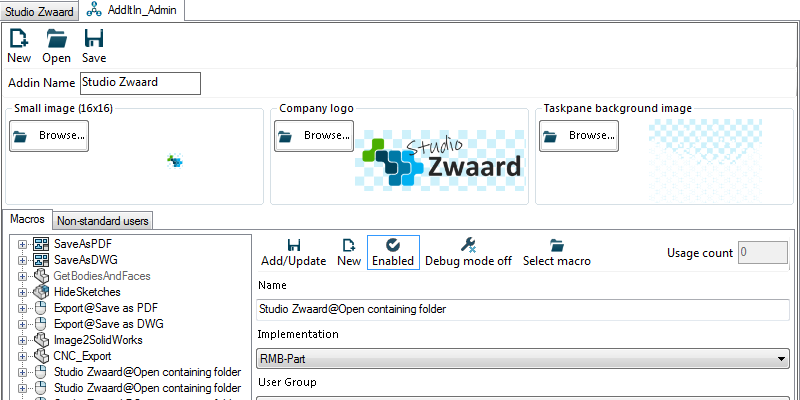This screenshot has width=800, height=400.
Task: Toggle Debug mode off button
Action: (x=468, y=253)
